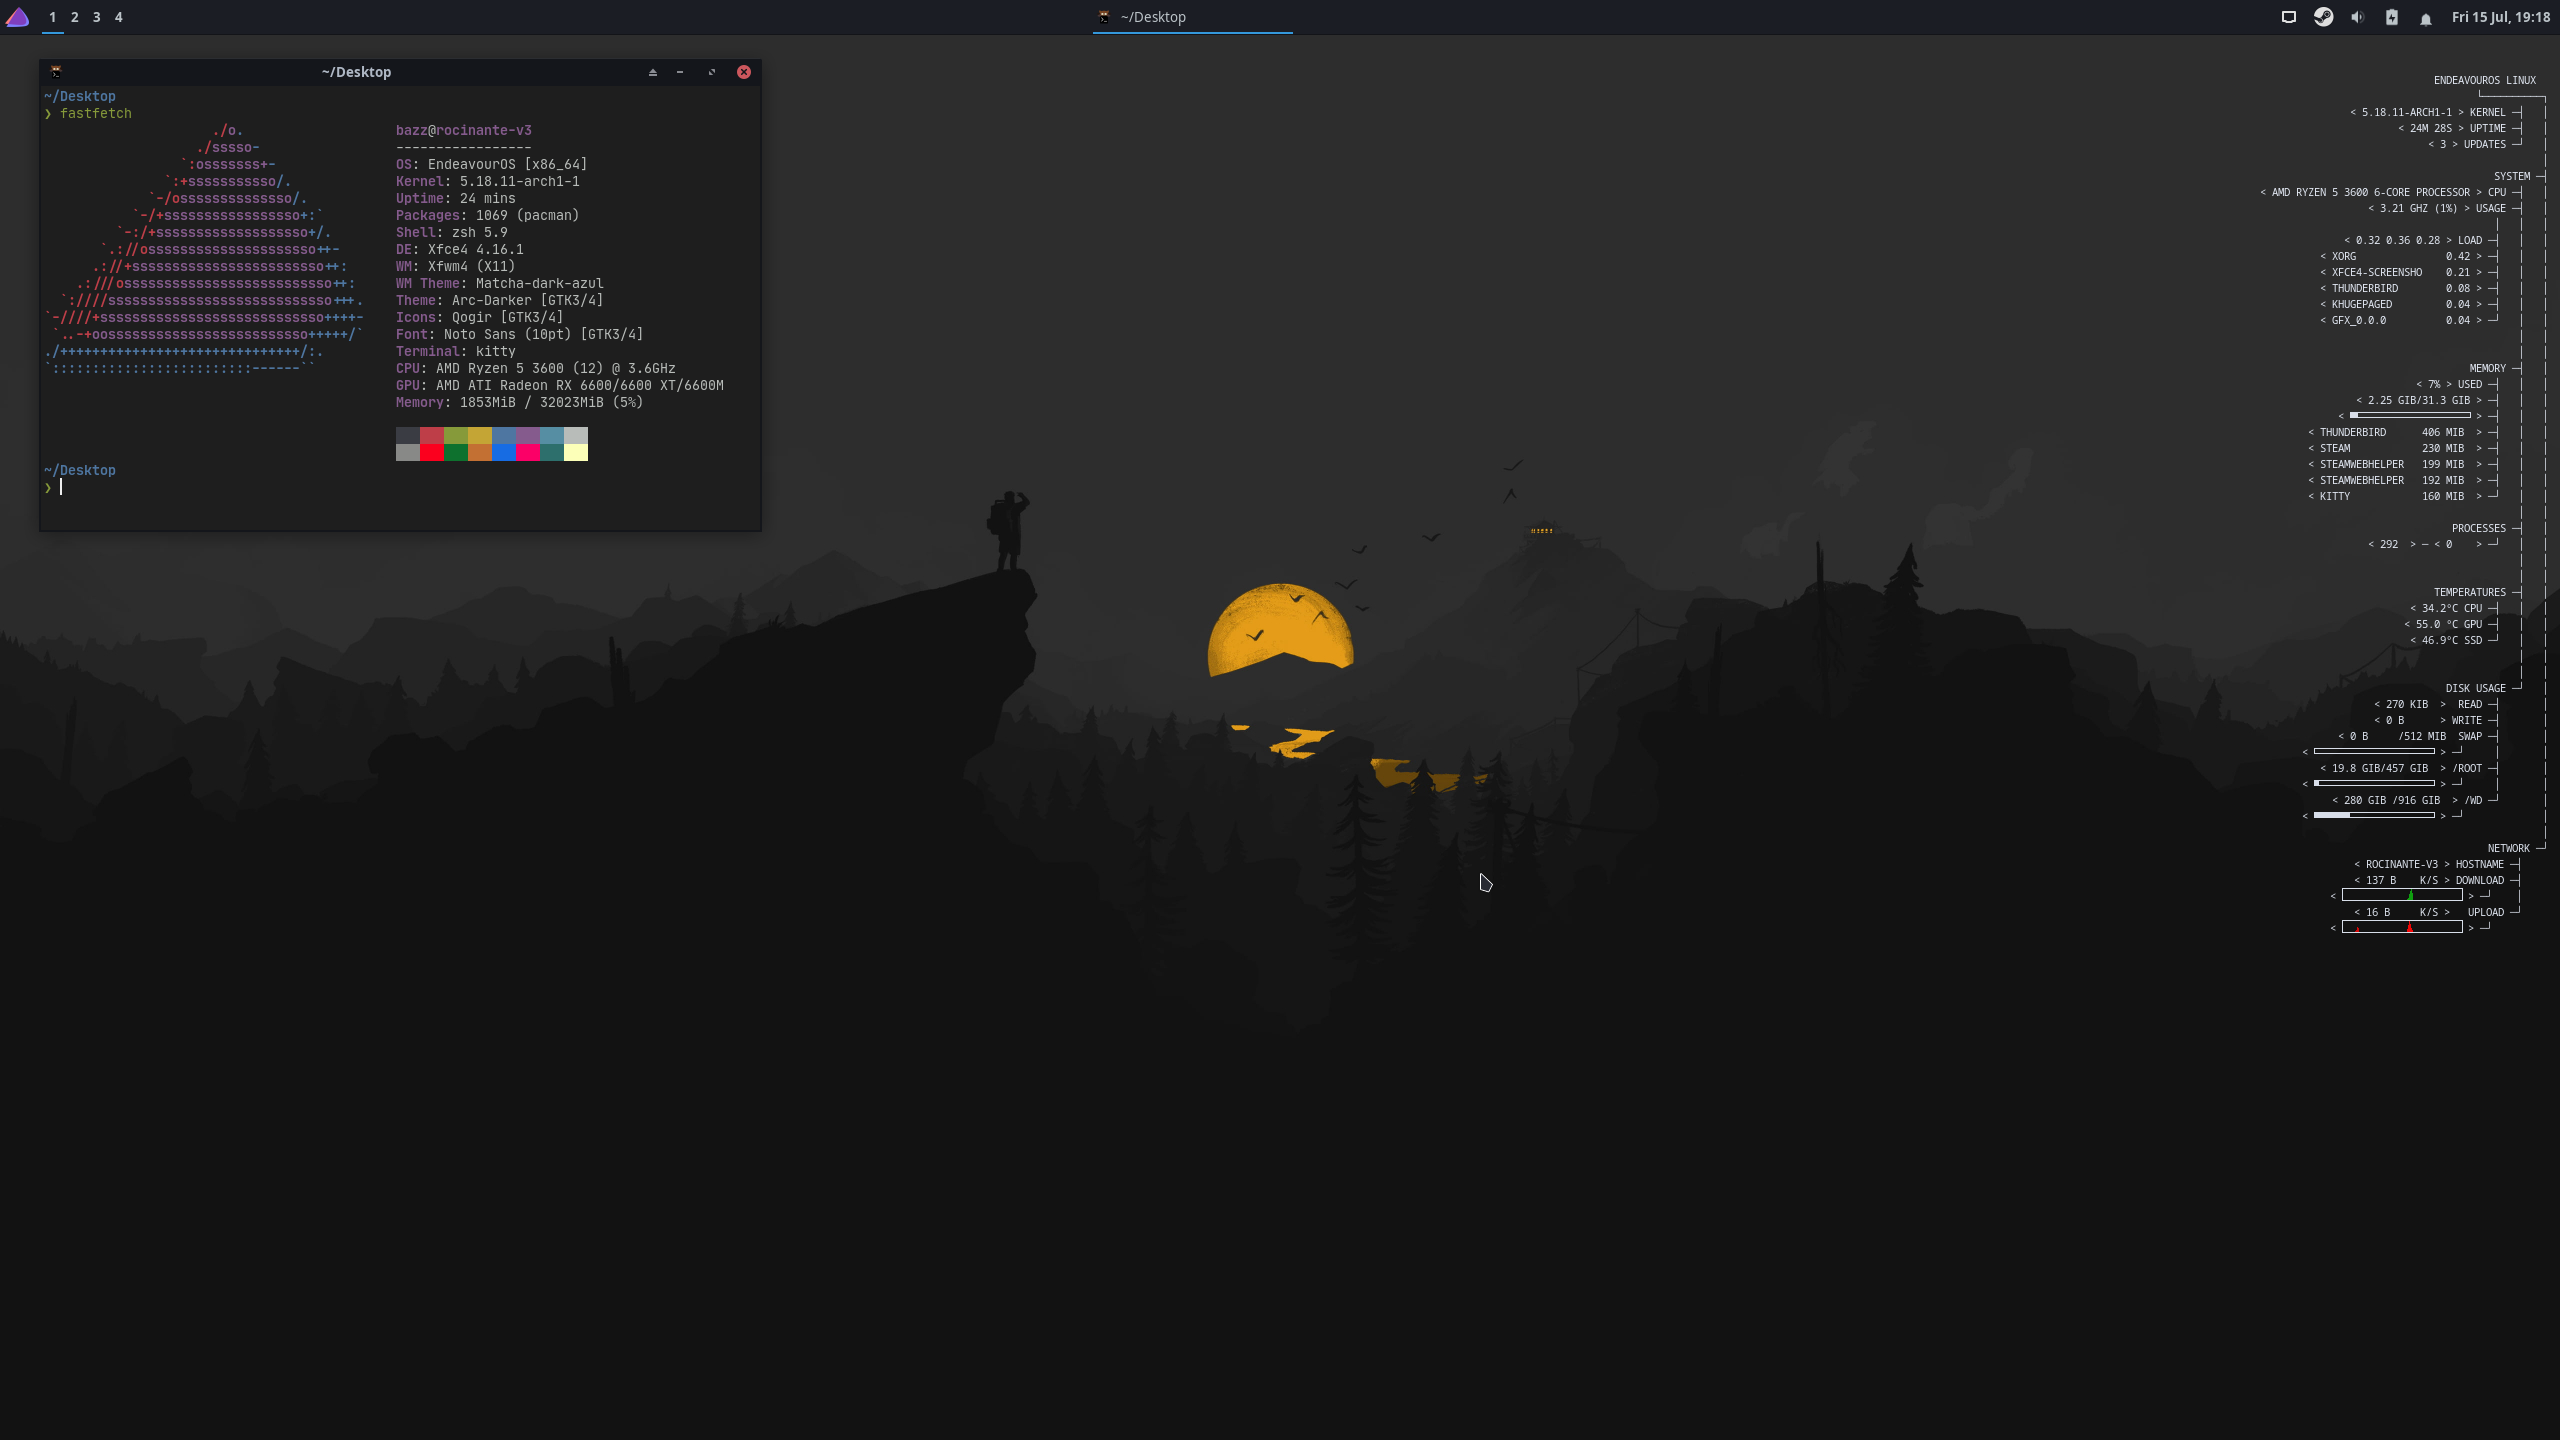Open the notification bell icon
Viewport: 2560px width, 1440px height.
pos(2425,18)
